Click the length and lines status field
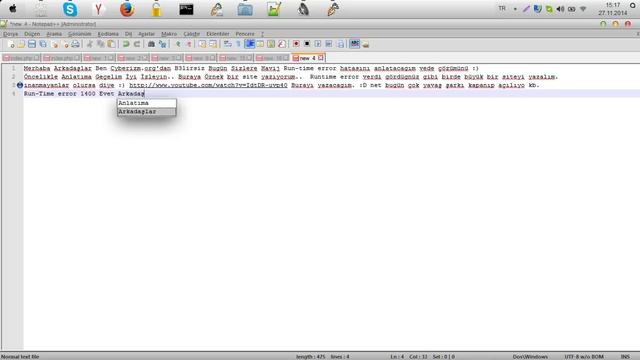Image resolution: width=640 pixels, height=360 pixels. tap(322, 357)
